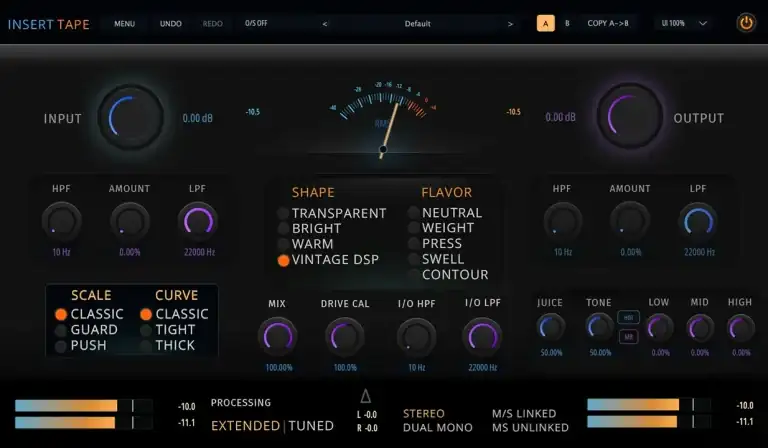The image size is (768, 448).
Task: Click the large INPUT gain knob
Action: (131, 118)
